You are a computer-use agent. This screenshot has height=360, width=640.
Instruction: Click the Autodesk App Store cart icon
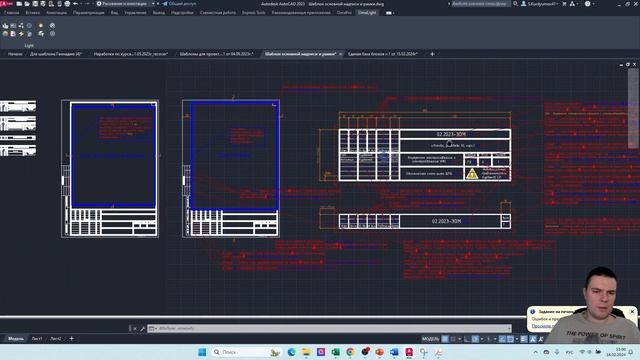pyautogui.click(x=564, y=4)
